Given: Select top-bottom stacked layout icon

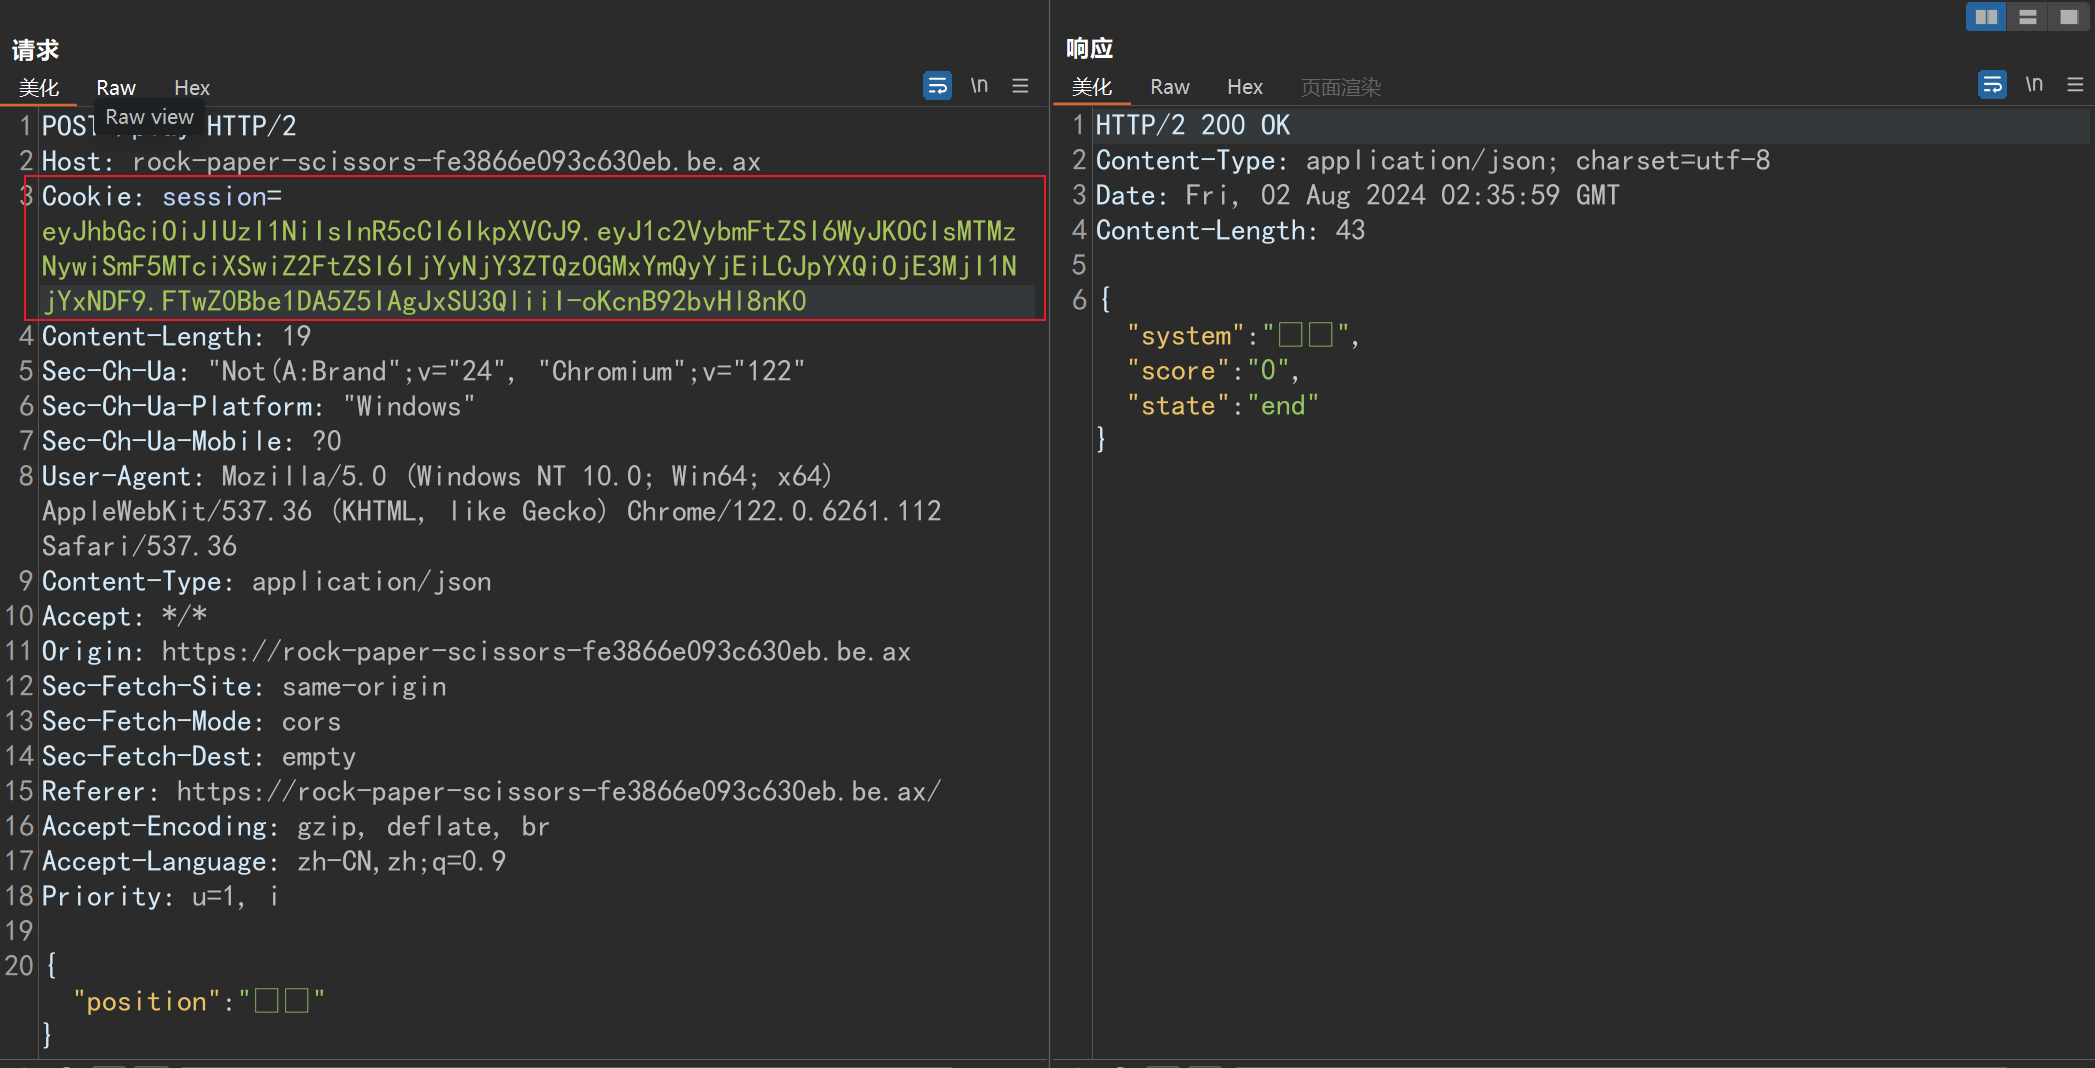Looking at the screenshot, I should pyautogui.click(x=2028, y=17).
